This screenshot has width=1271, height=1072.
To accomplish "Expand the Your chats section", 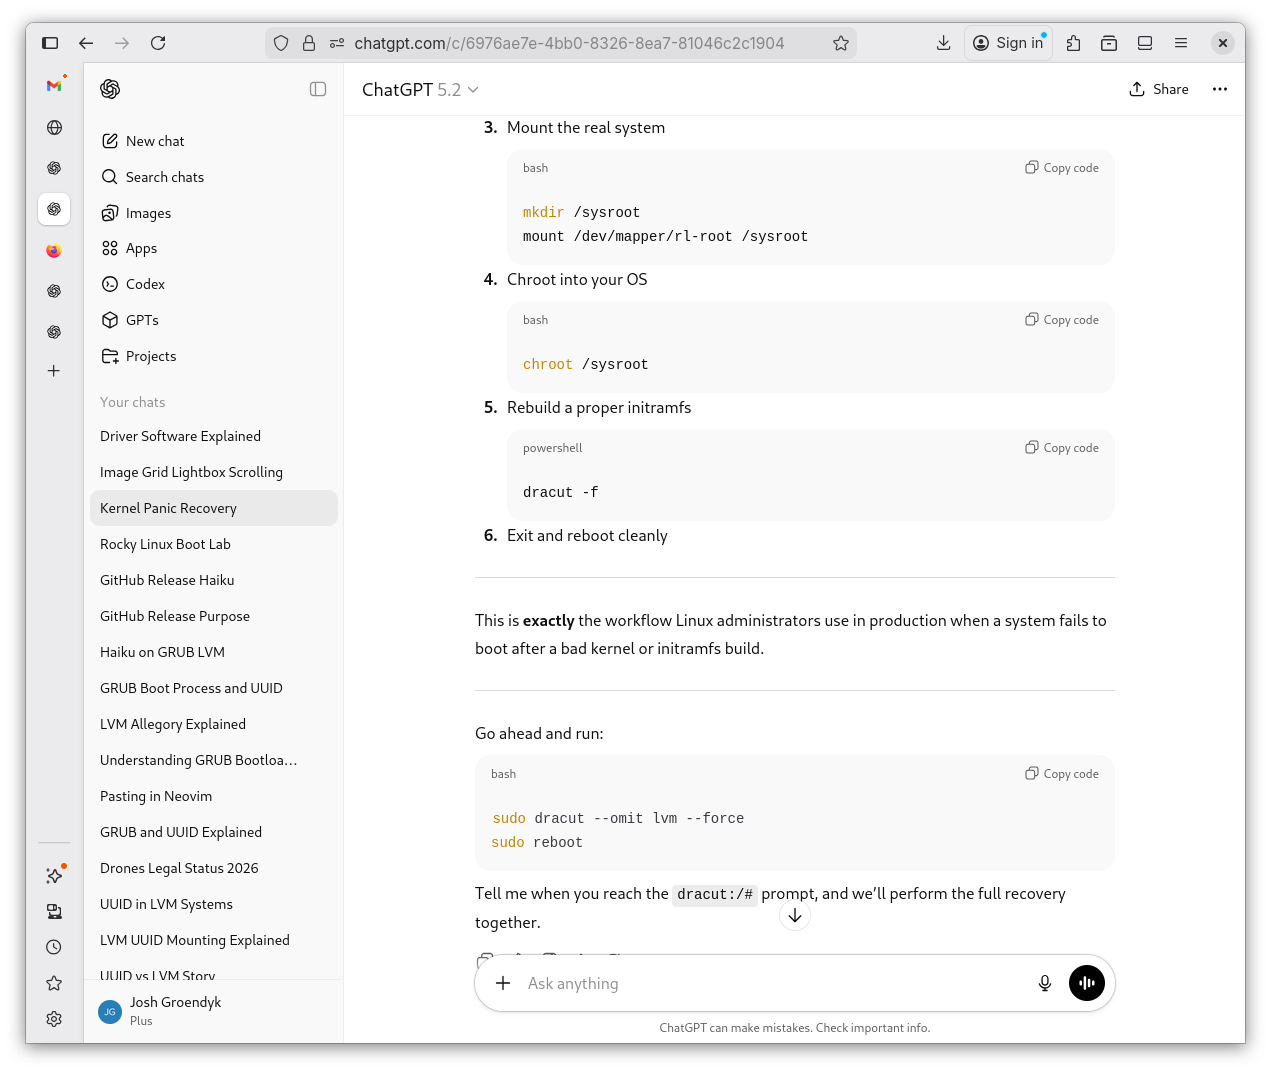I will tap(133, 402).
